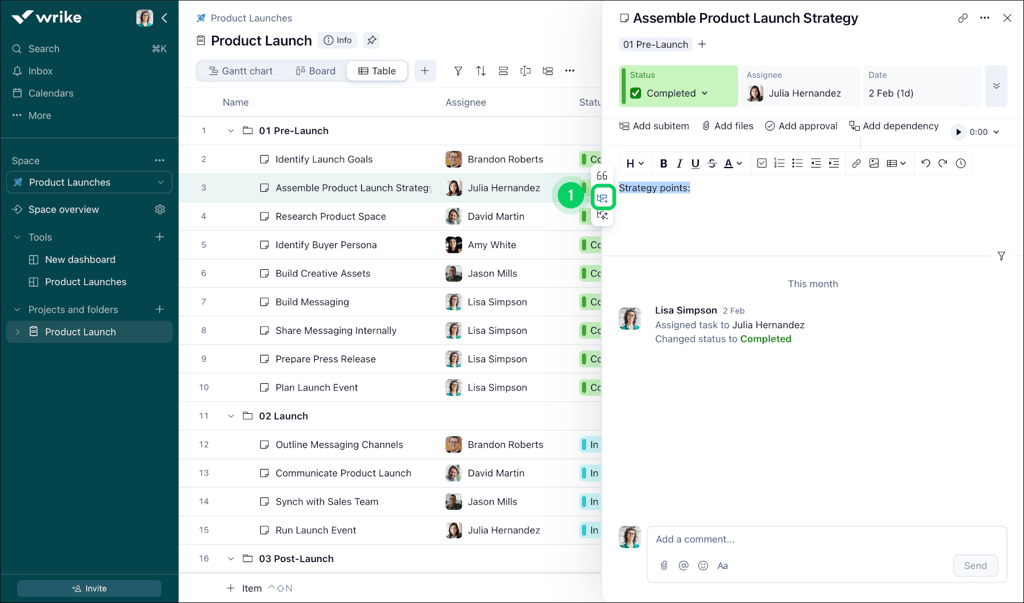Toggle bold formatting in the description toolbar
Viewport: 1024px width, 603px height.
[x=664, y=163]
